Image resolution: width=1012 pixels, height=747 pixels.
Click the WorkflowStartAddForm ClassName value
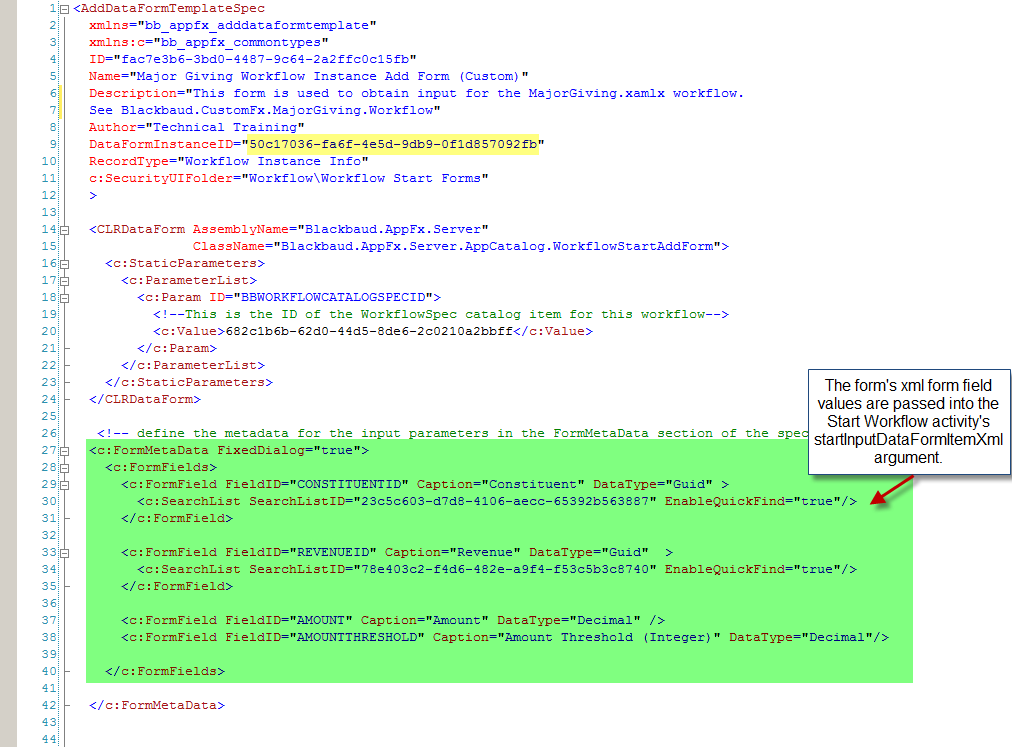point(500,246)
